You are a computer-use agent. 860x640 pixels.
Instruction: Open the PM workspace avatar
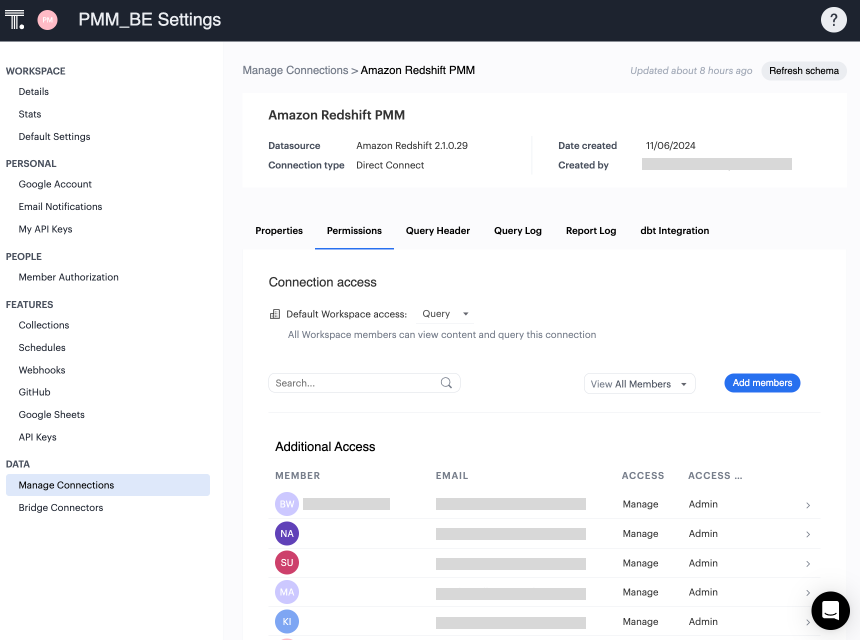pos(47,20)
